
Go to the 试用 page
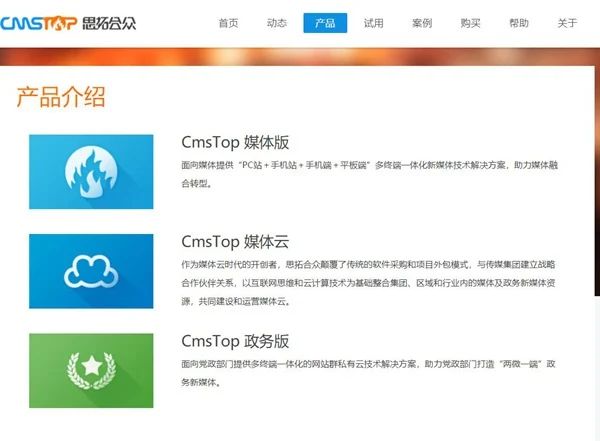click(x=373, y=23)
